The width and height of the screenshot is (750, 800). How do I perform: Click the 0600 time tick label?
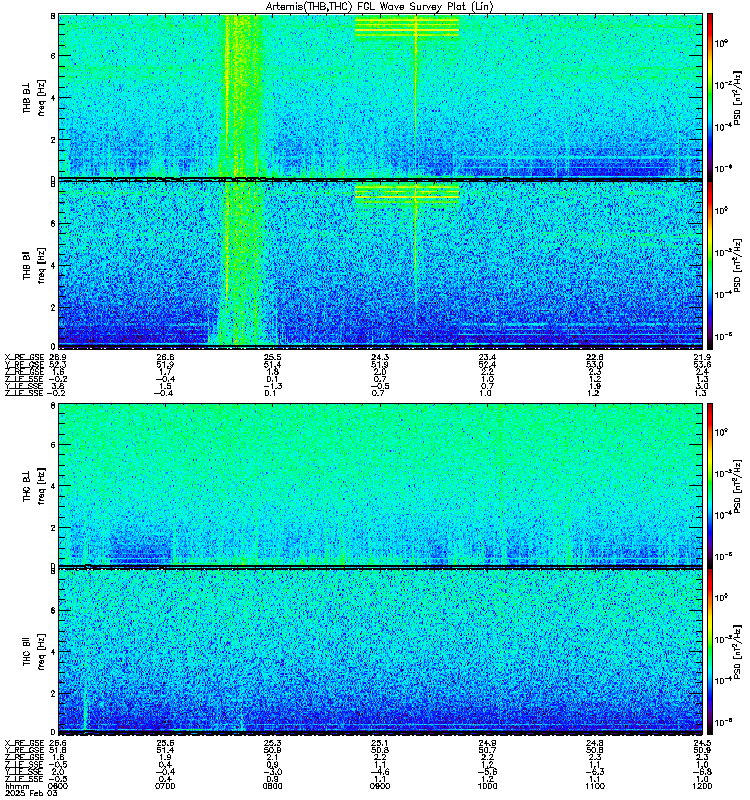[x=57, y=786]
